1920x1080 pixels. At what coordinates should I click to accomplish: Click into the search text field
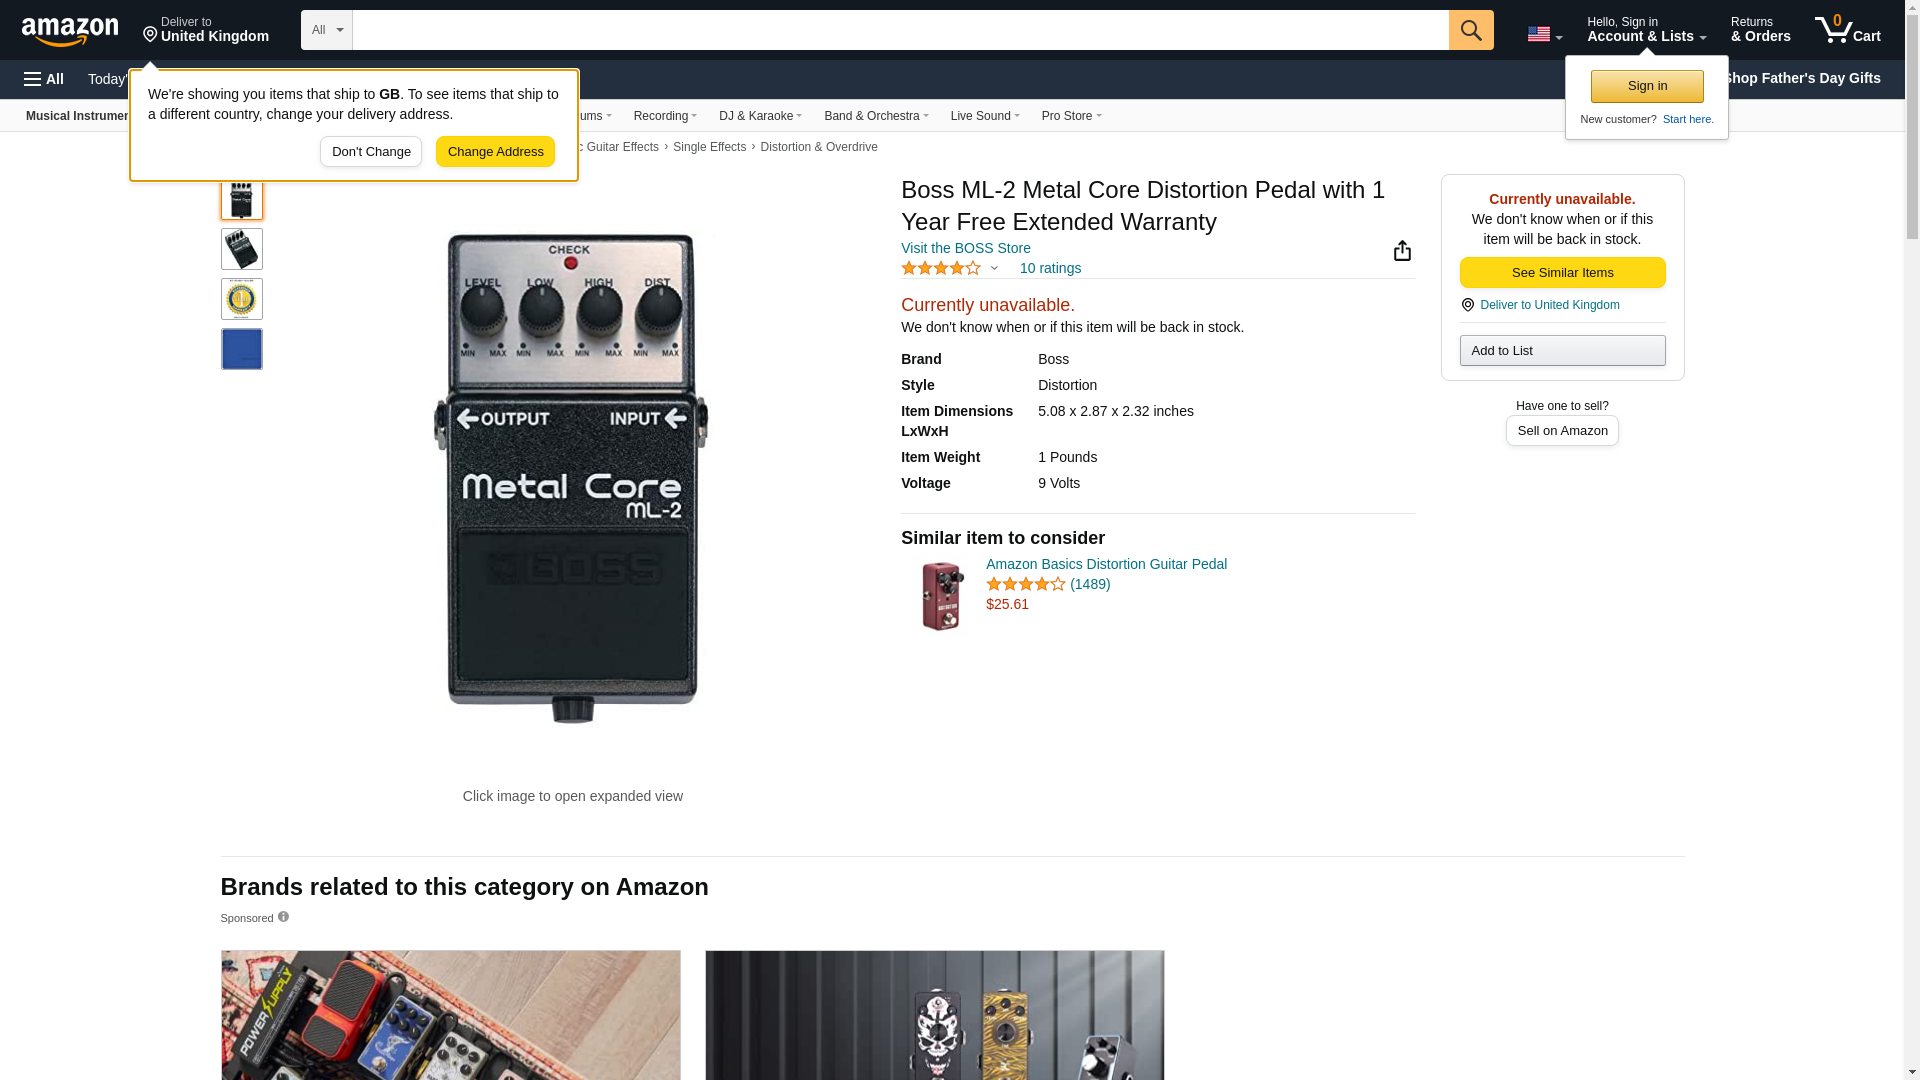tap(900, 30)
